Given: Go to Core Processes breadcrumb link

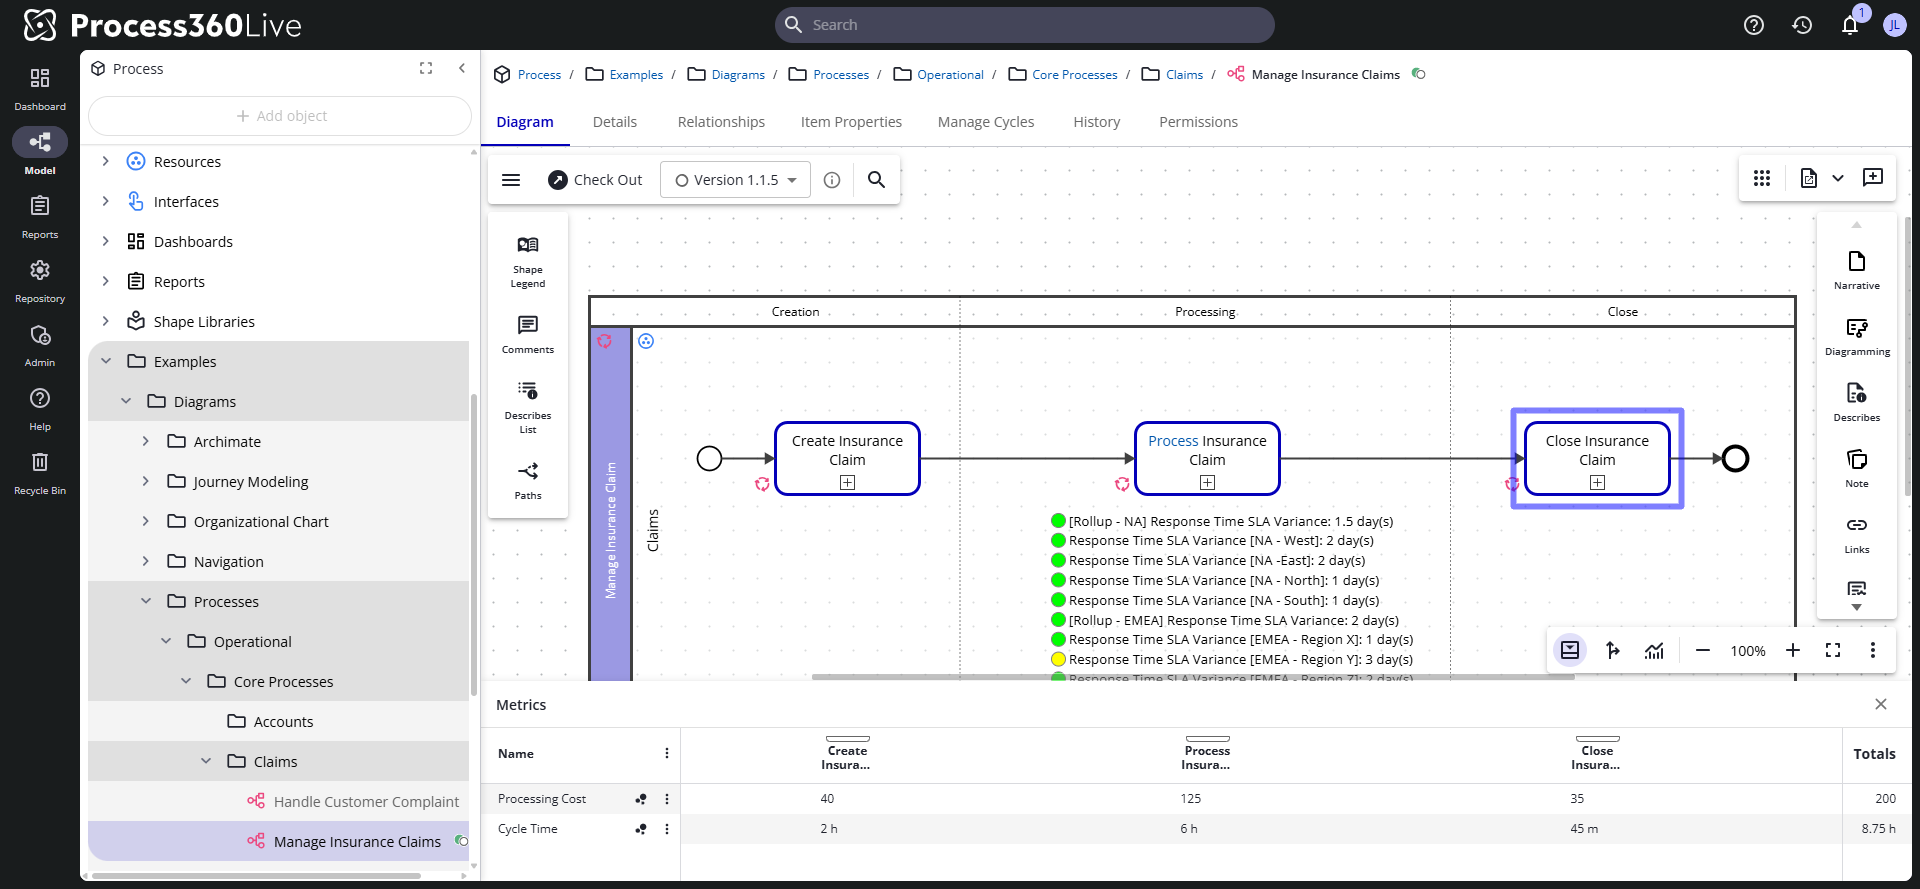Looking at the screenshot, I should (x=1075, y=75).
